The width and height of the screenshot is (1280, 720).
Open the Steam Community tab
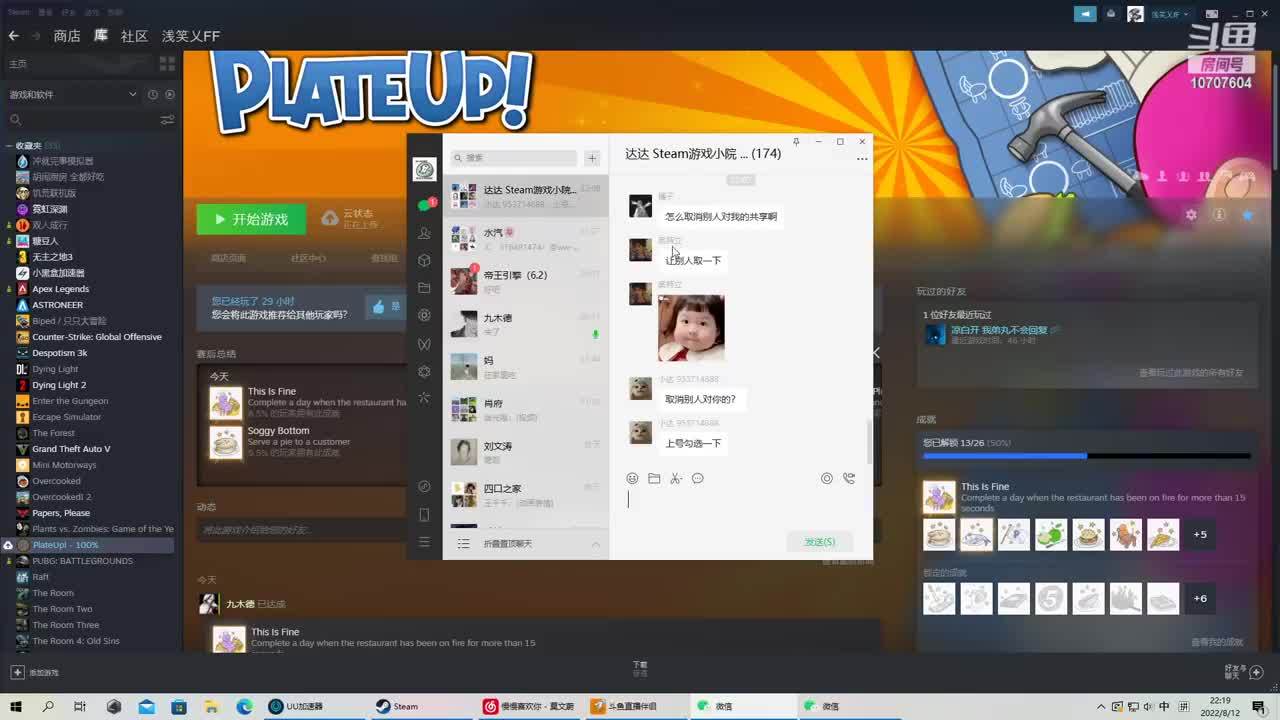[x=134, y=36]
